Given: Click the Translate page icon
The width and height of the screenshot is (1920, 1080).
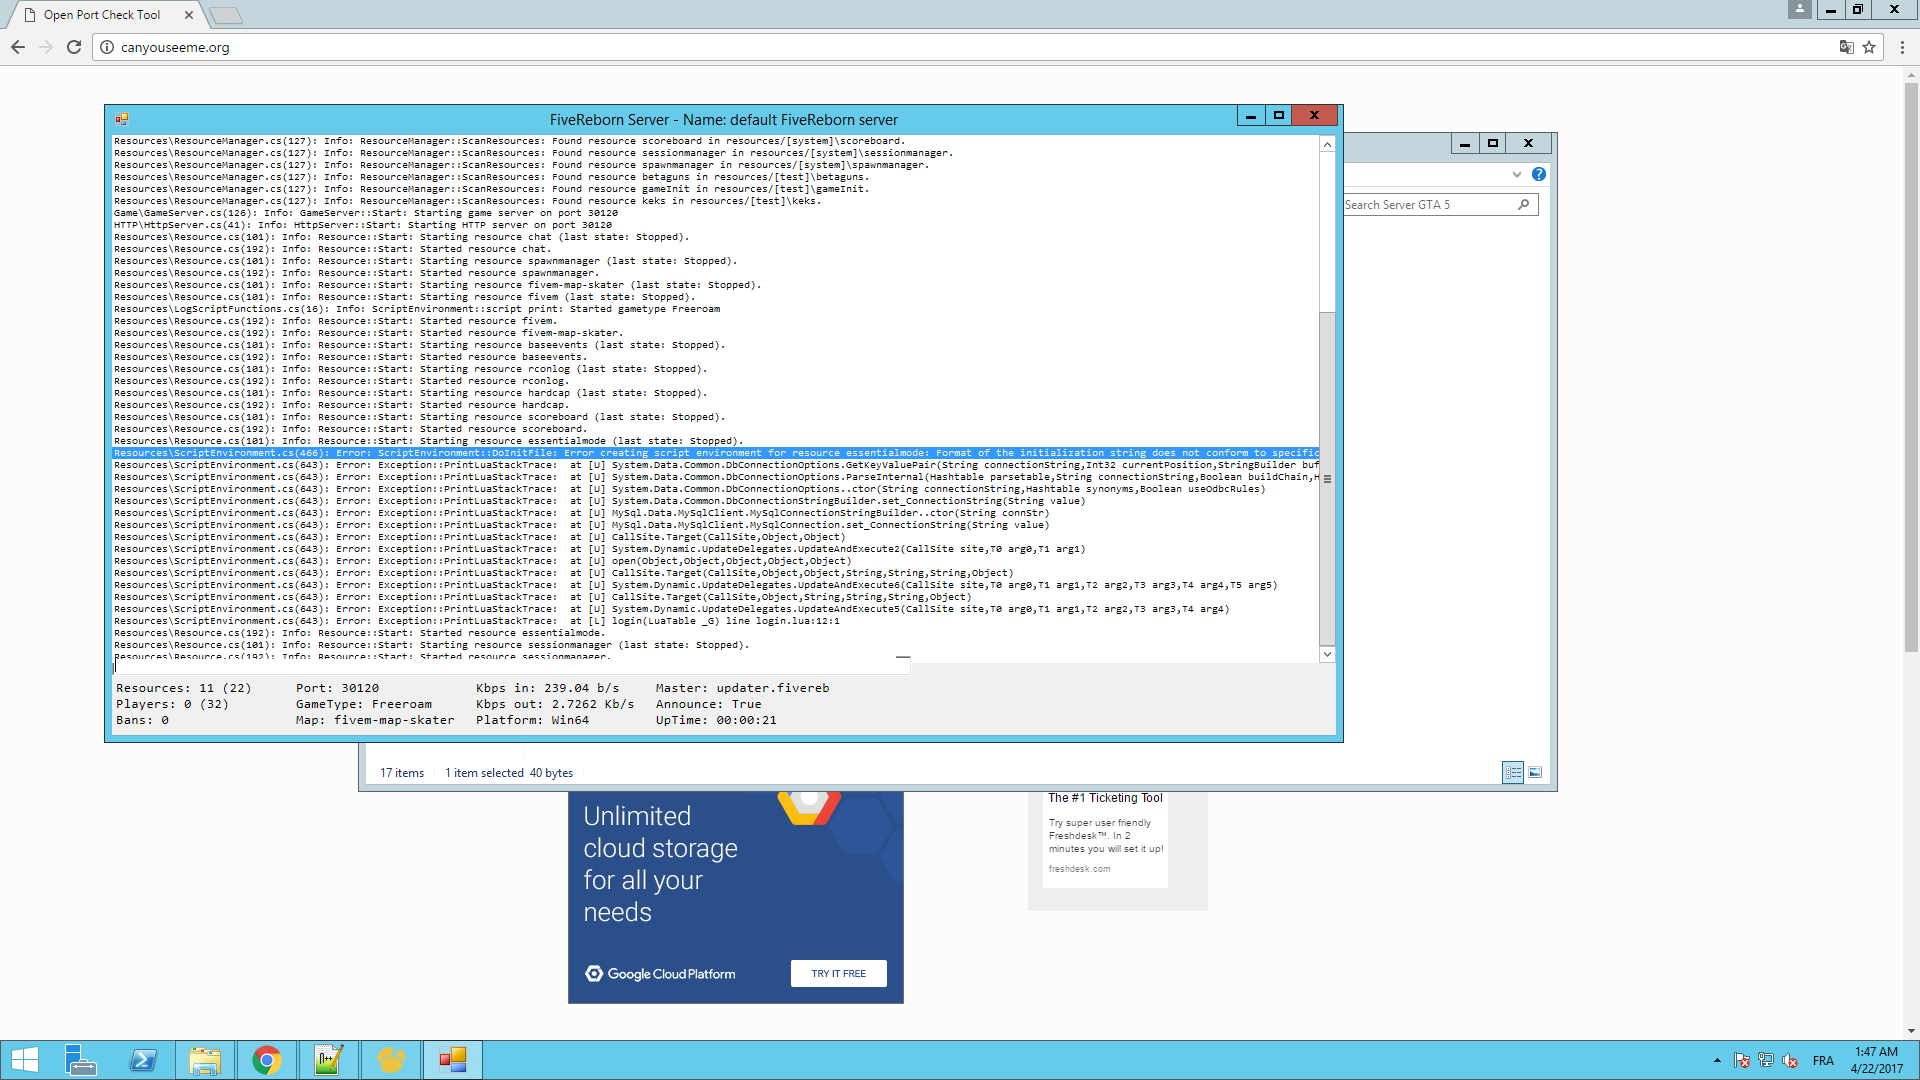Looking at the screenshot, I should click(x=1846, y=47).
